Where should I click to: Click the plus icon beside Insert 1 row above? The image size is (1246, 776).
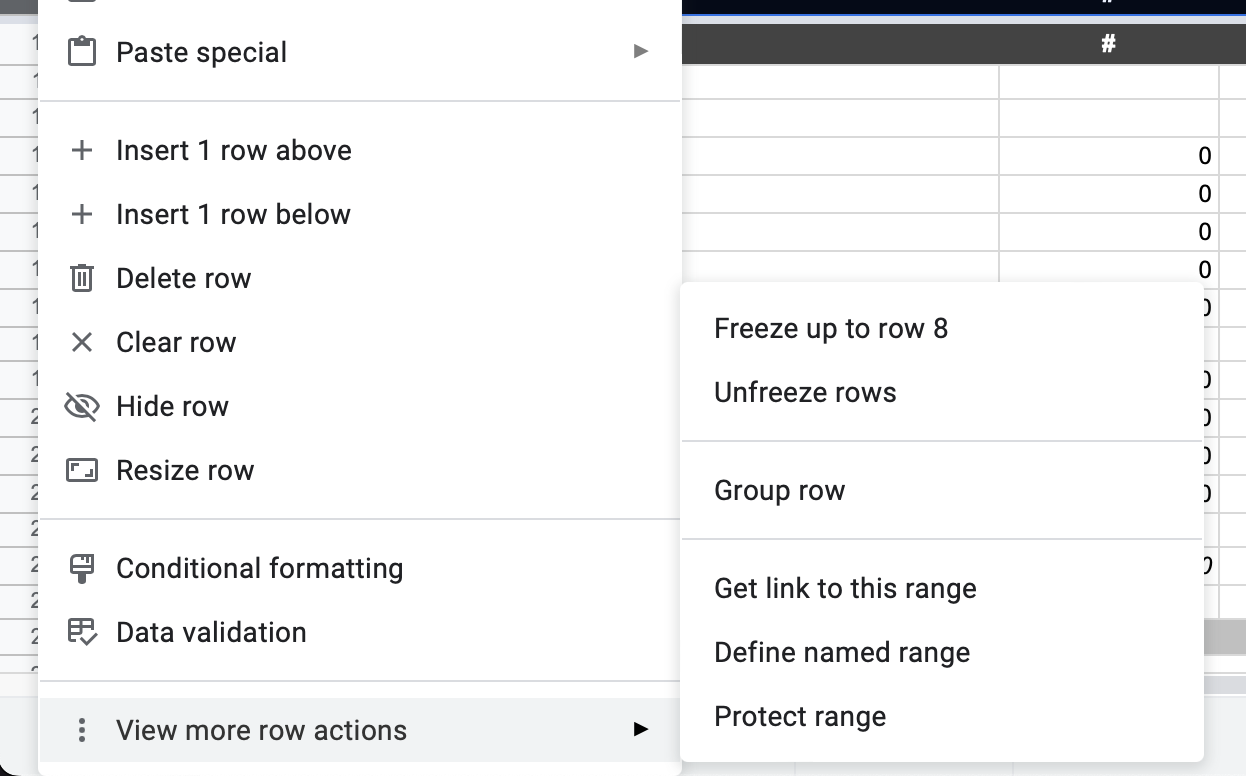(83, 150)
